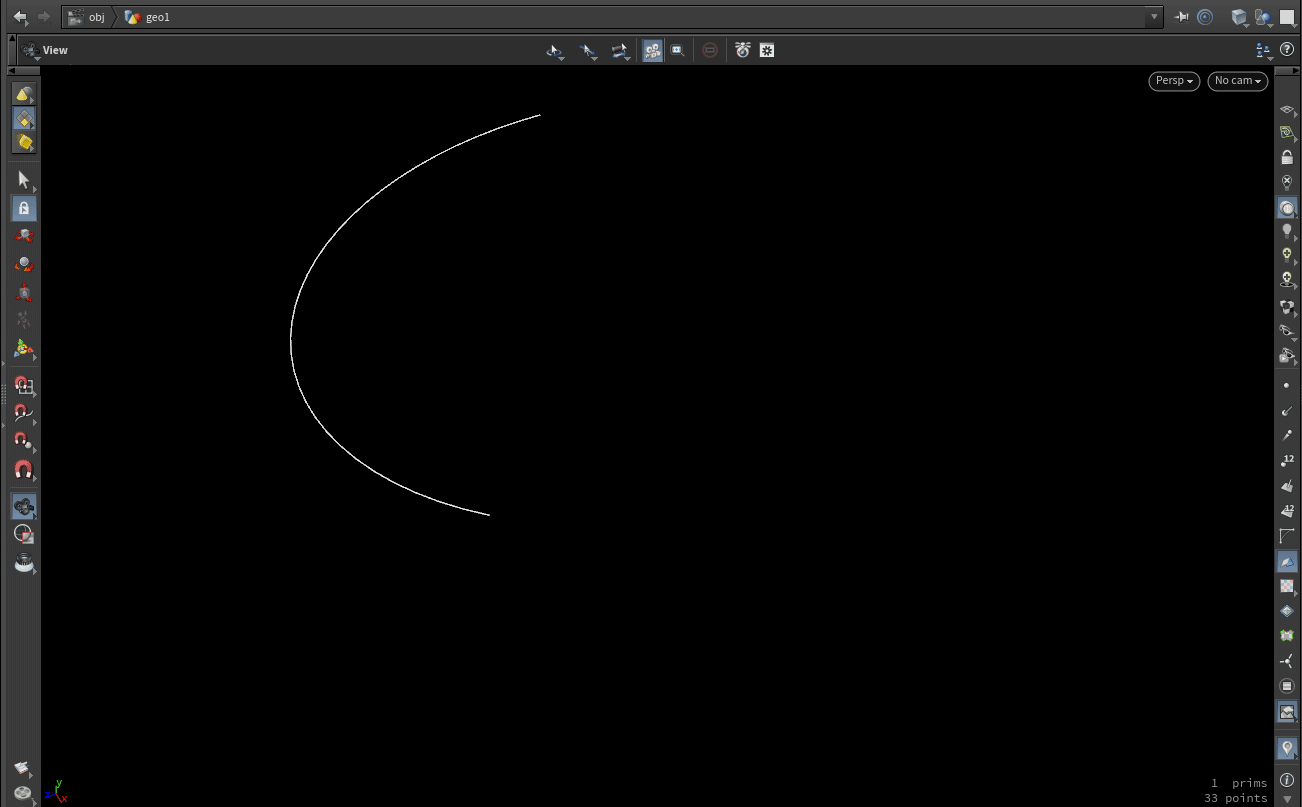Activate the Select arrow tool
Screen dimensions: 1302x807
[25, 180]
